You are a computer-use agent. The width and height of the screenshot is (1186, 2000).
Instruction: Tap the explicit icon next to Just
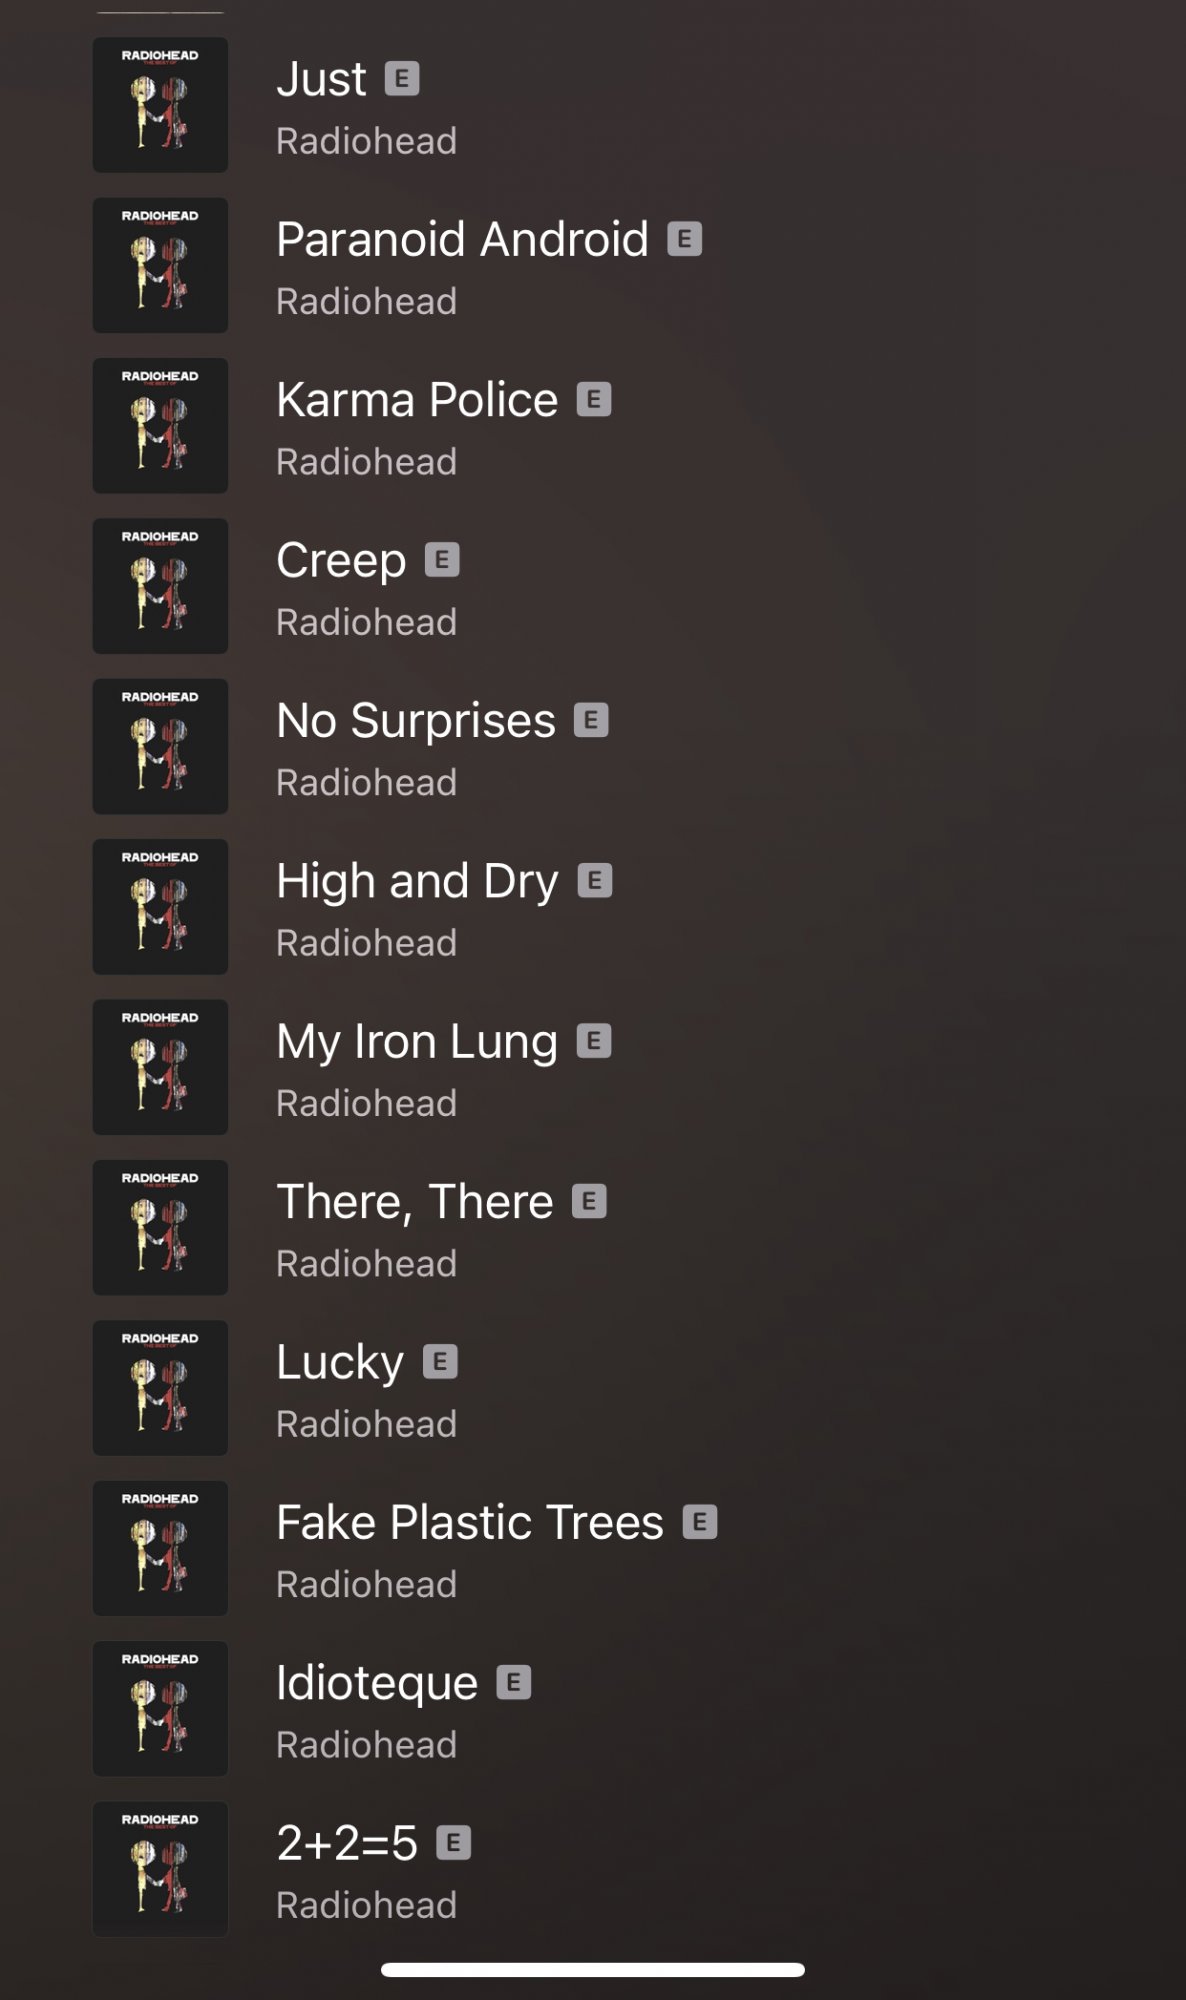(402, 79)
